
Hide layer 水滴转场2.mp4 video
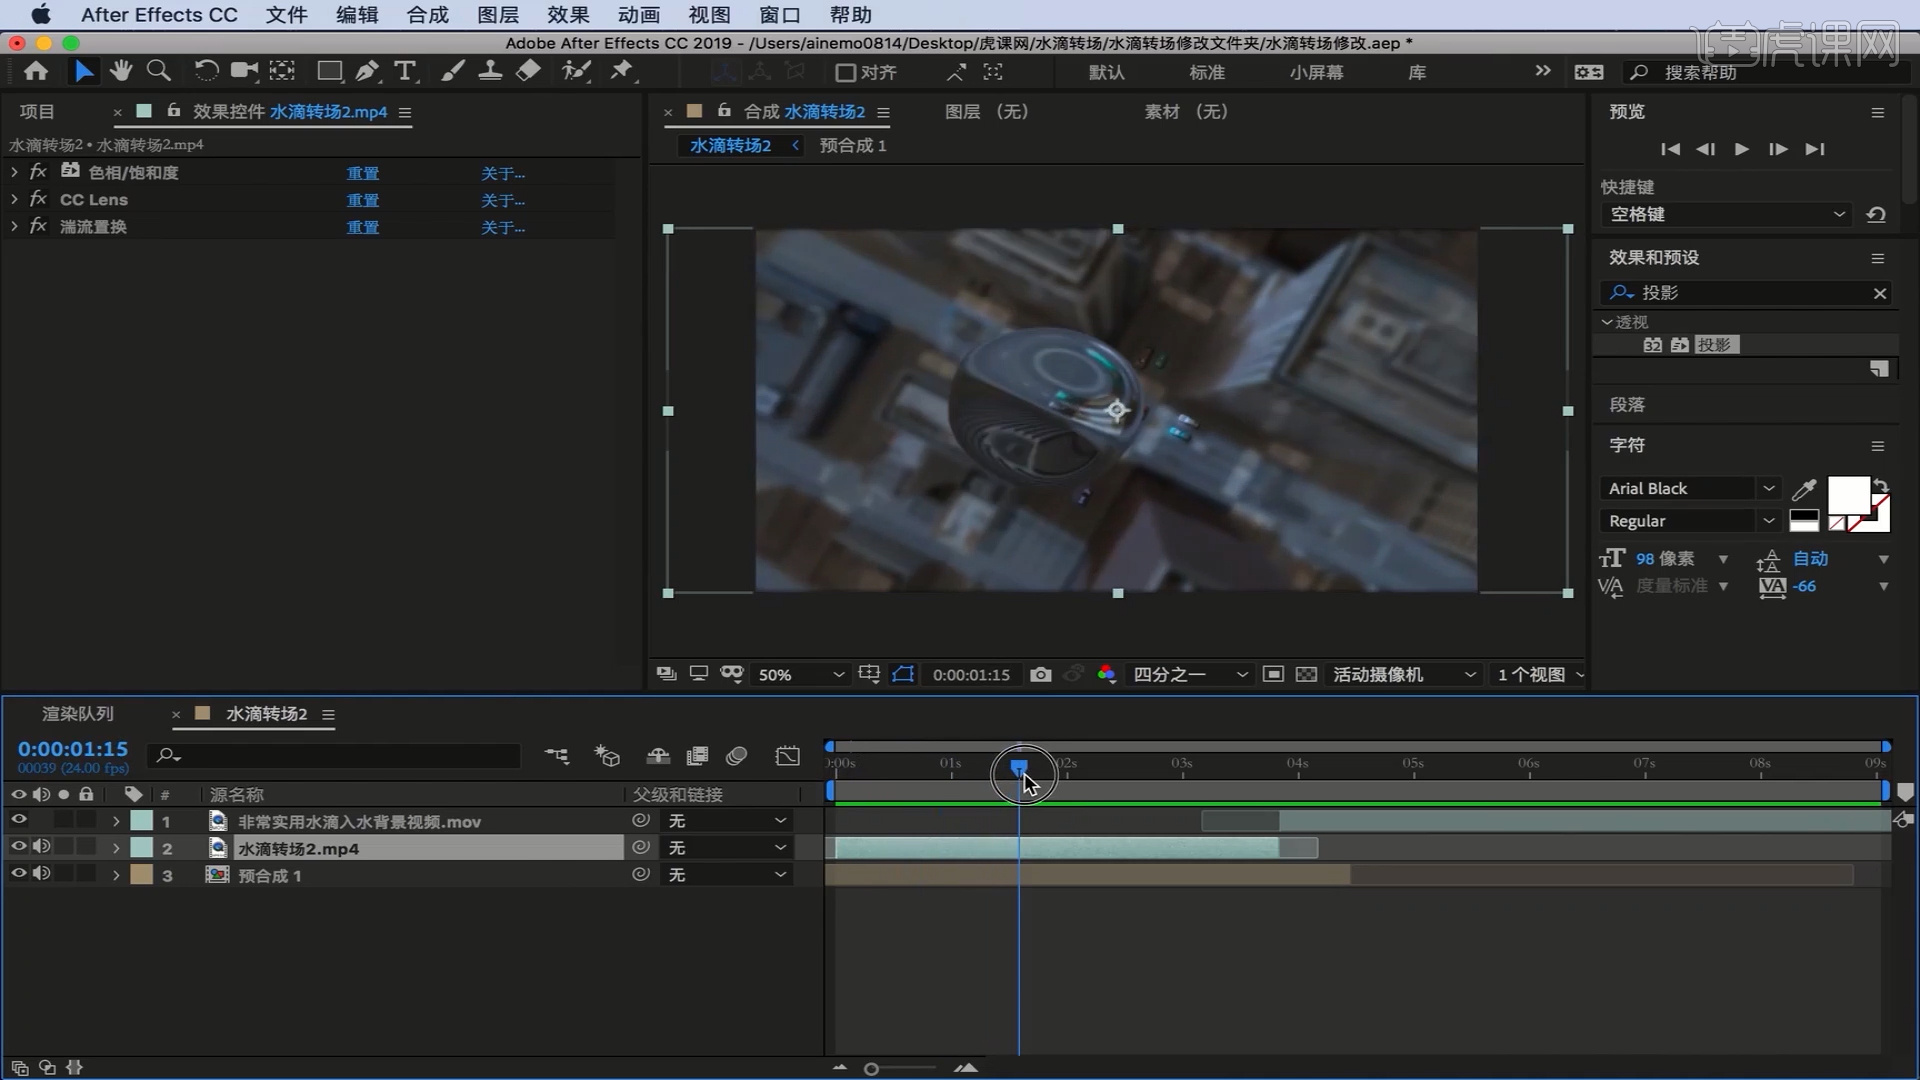coord(18,848)
